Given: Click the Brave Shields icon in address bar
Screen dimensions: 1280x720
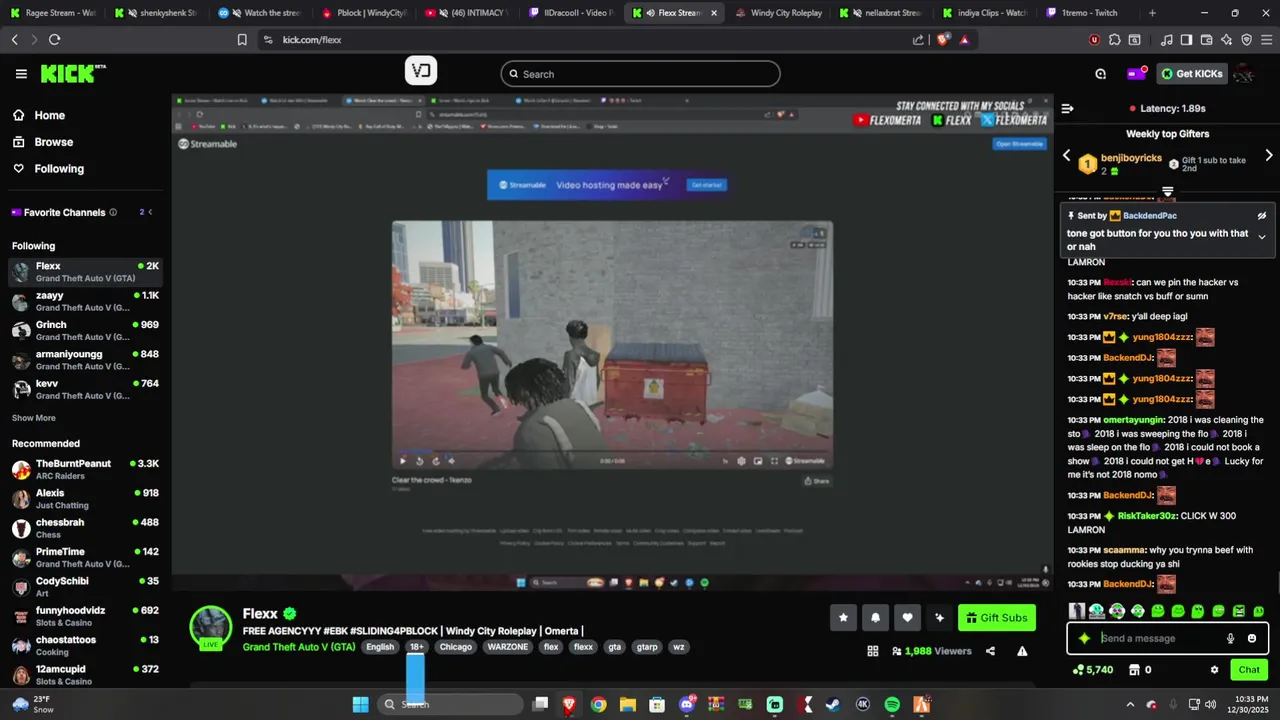Looking at the screenshot, I should (945, 39).
